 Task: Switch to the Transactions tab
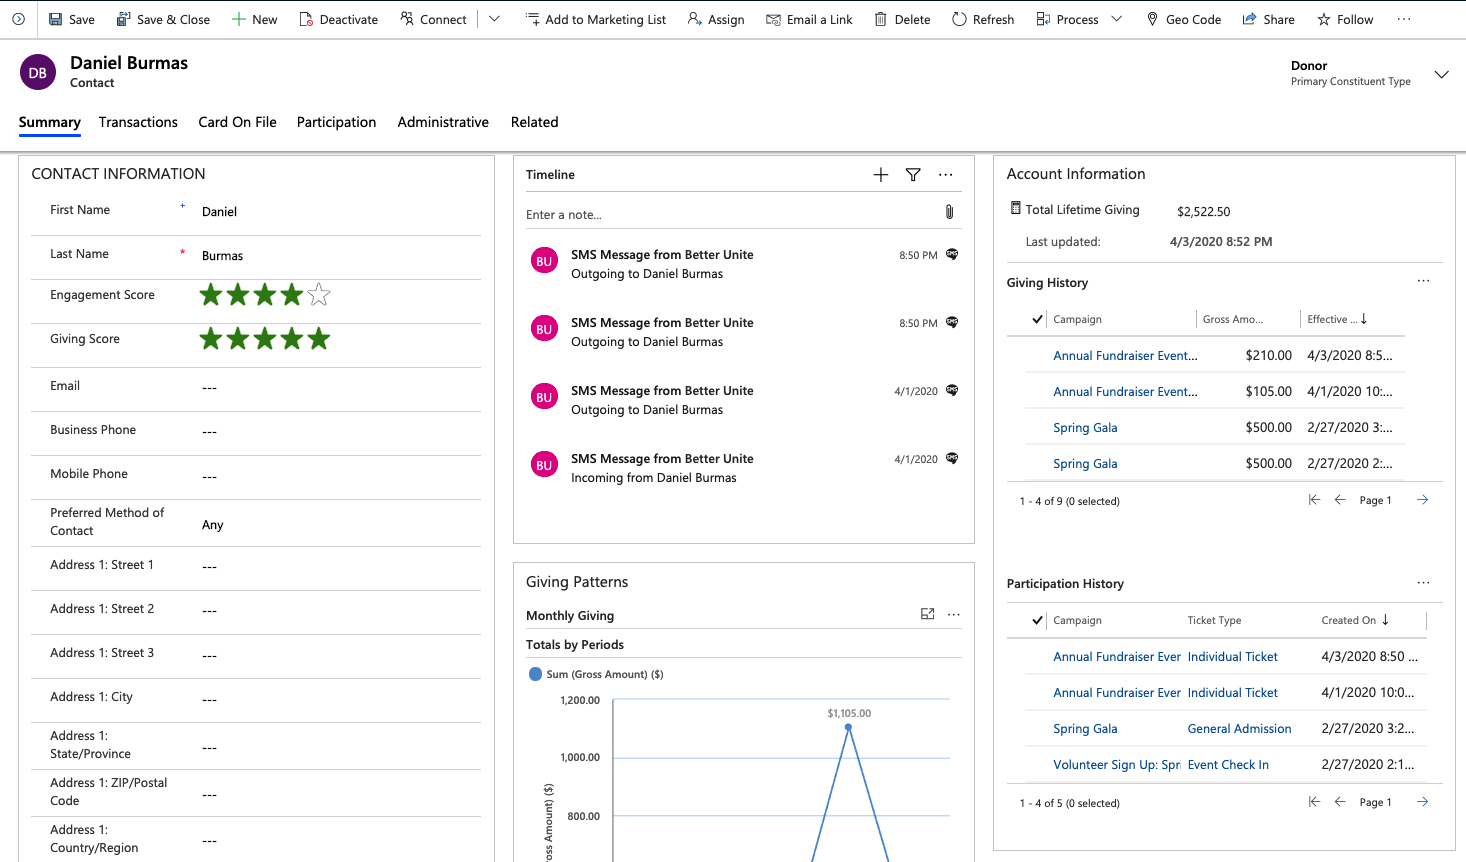tap(138, 122)
